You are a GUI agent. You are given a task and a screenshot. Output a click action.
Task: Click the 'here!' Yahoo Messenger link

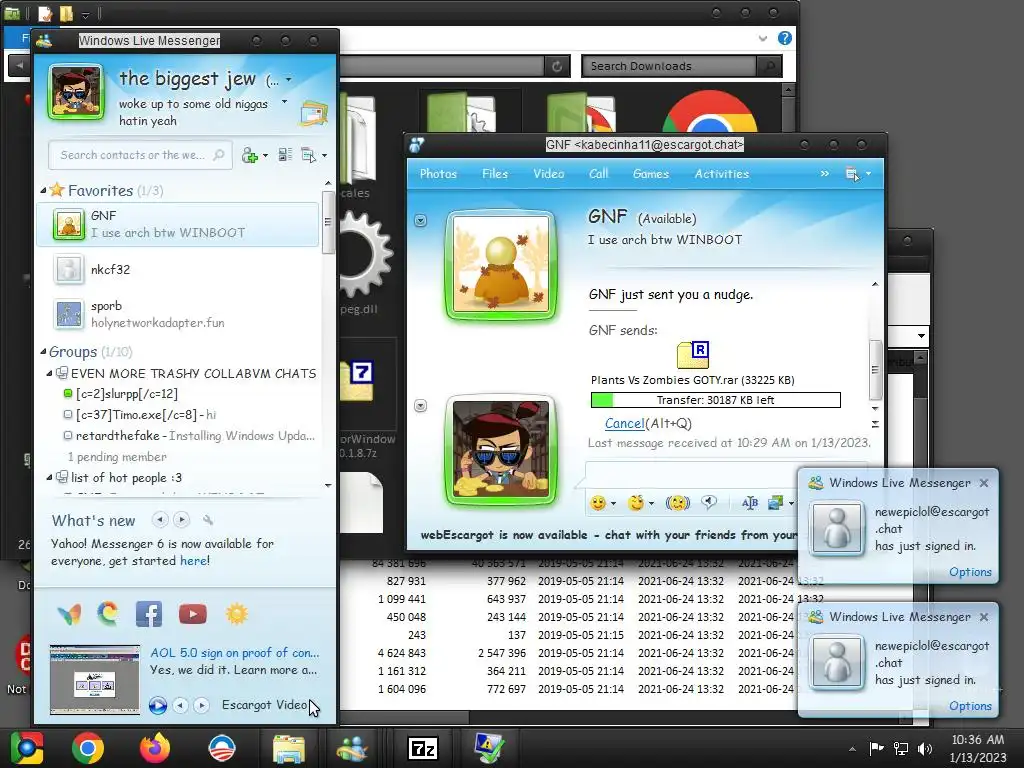pyautogui.click(x=195, y=560)
